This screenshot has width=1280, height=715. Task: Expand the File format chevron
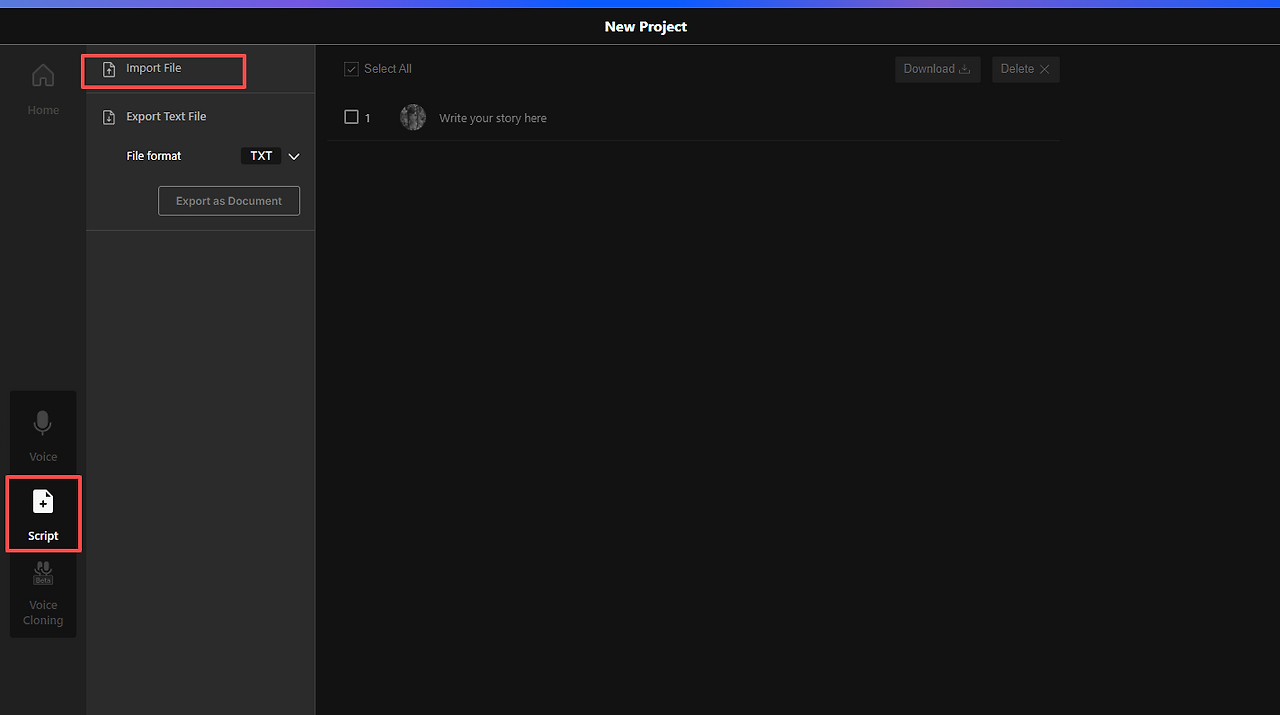294,157
